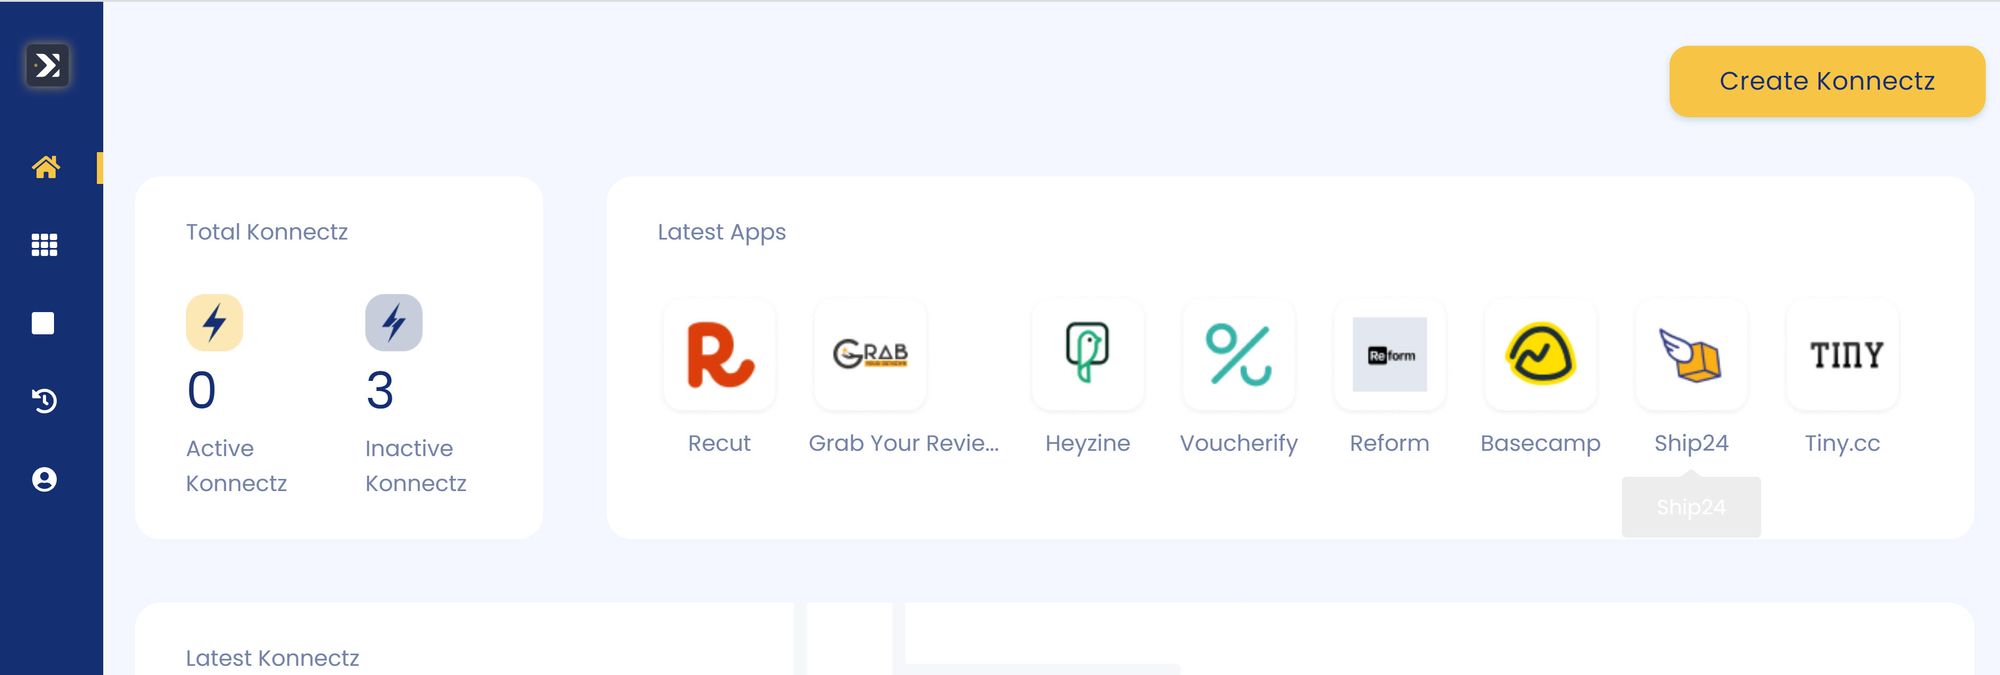Open the history sidebar icon
2000x675 pixels.
(44, 401)
